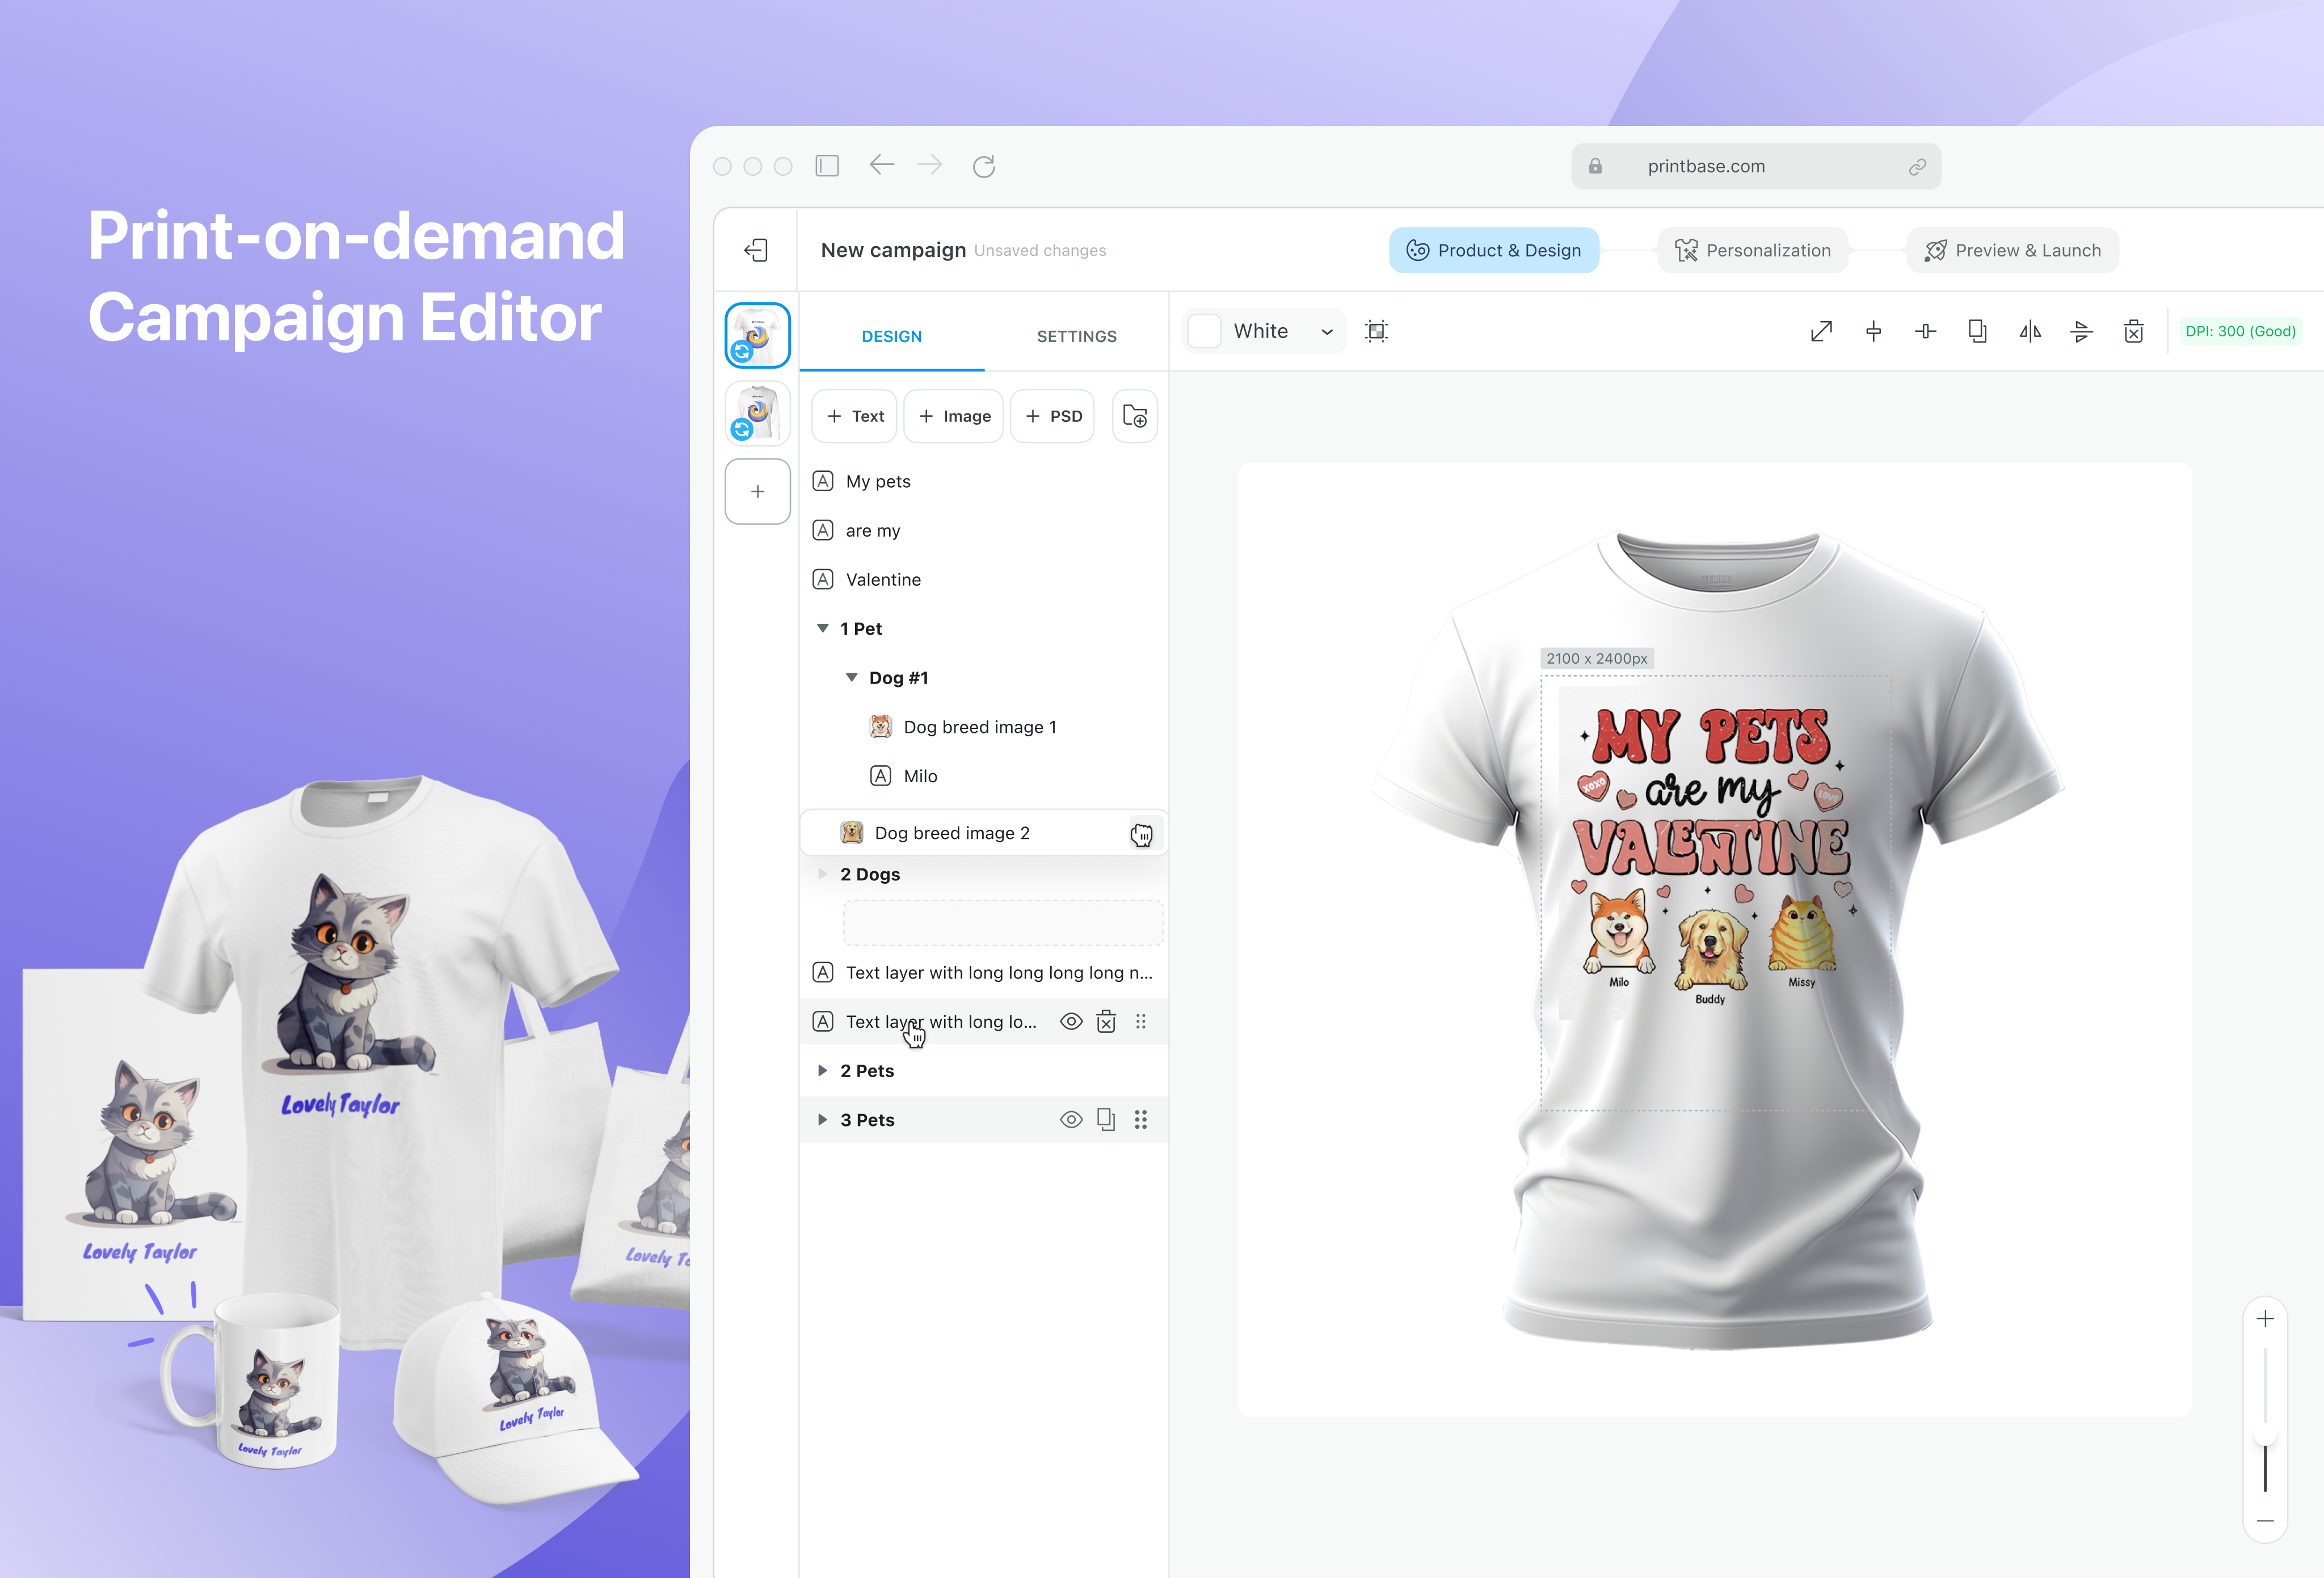Add a PSD file
Image resolution: width=2324 pixels, height=1578 pixels.
pos(1053,416)
